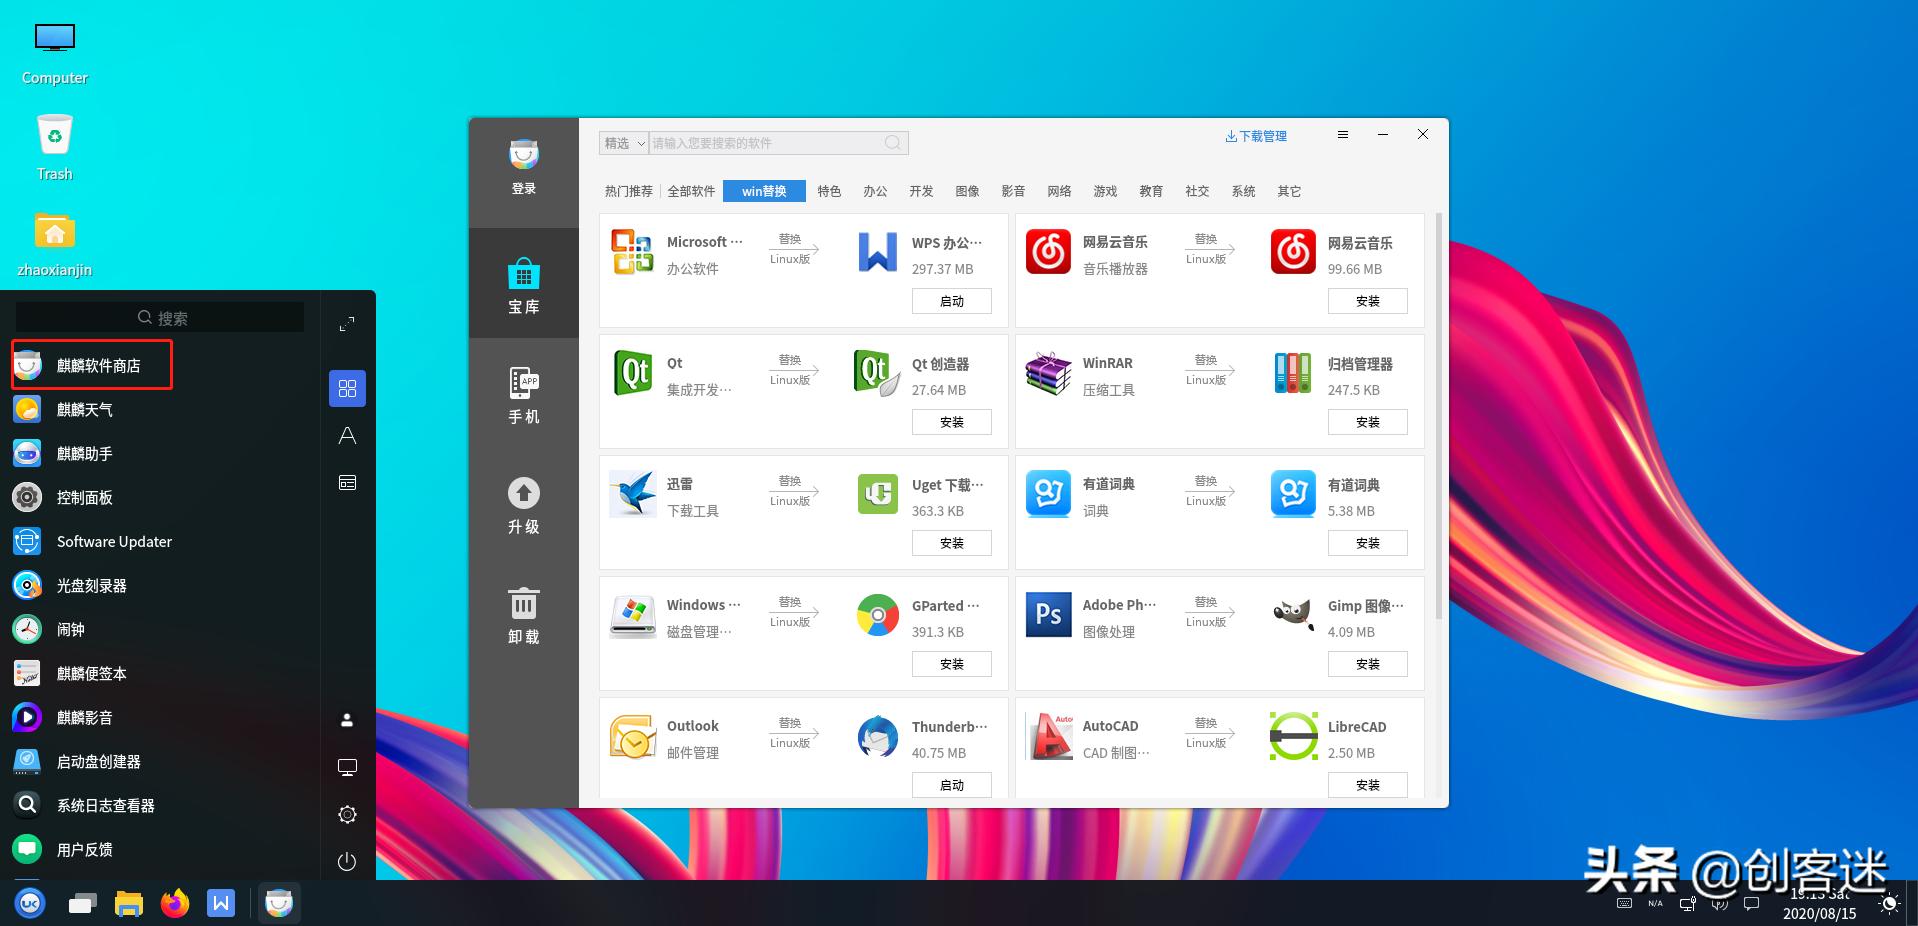This screenshot has width=1918, height=926.
Task: Open WPS from the taskbar
Action: pos(221,903)
